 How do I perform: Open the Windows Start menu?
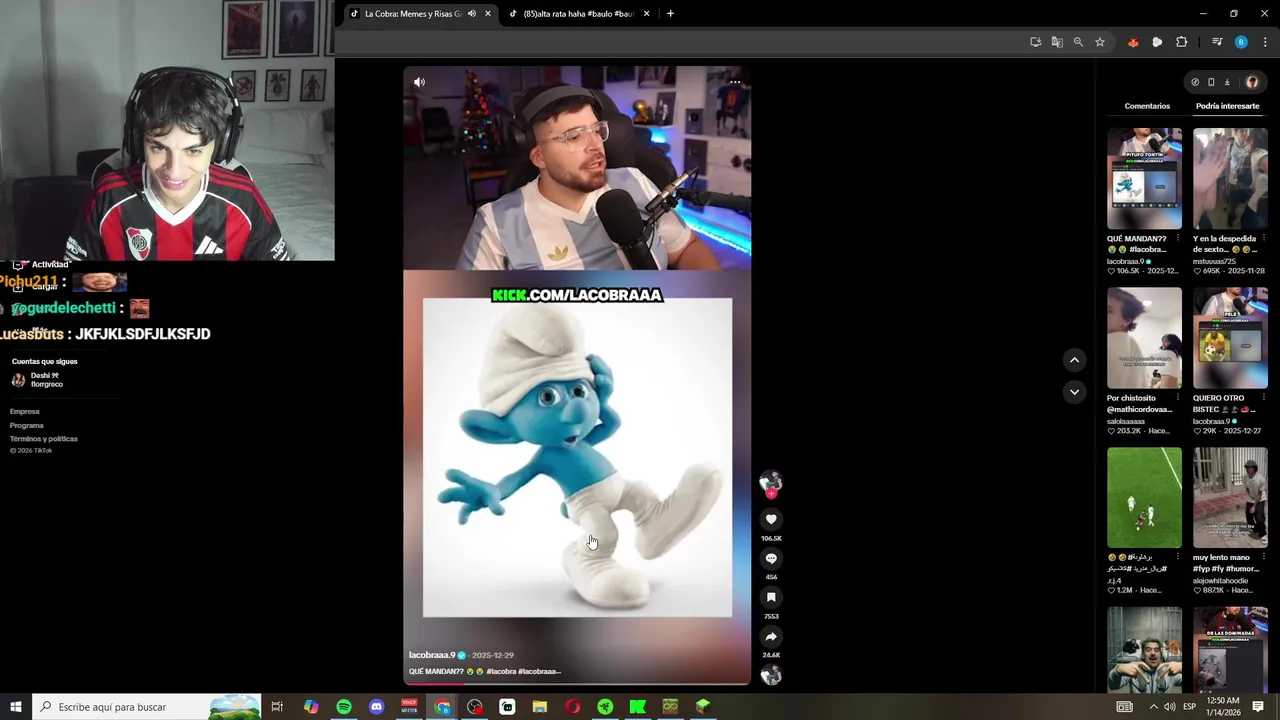tap(16, 707)
